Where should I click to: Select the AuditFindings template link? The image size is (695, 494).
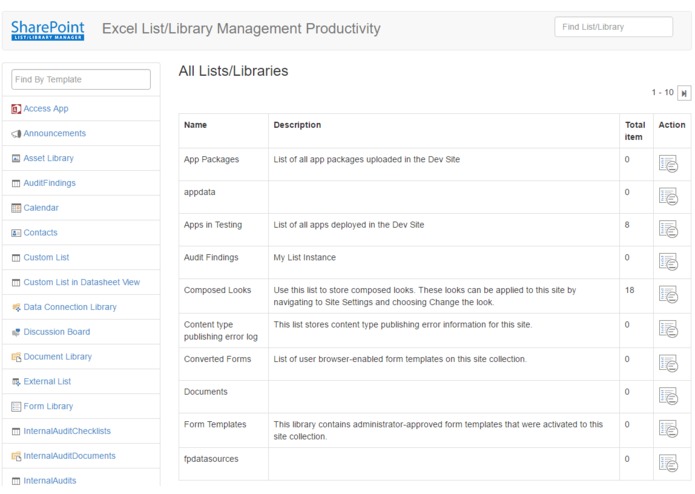tap(49, 183)
